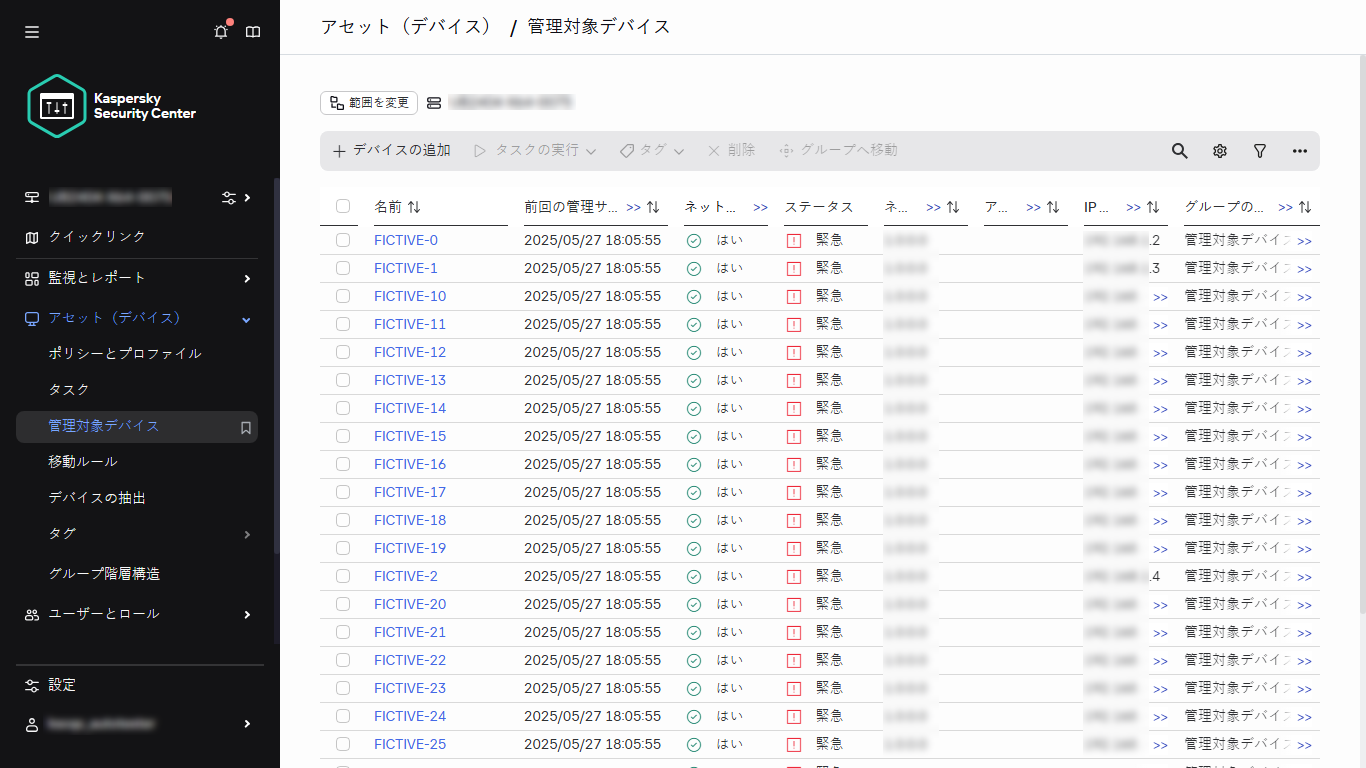The height and width of the screenshot is (768, 1366).
Task: Open the device list search magnifier
Action: click(1179, 150)
